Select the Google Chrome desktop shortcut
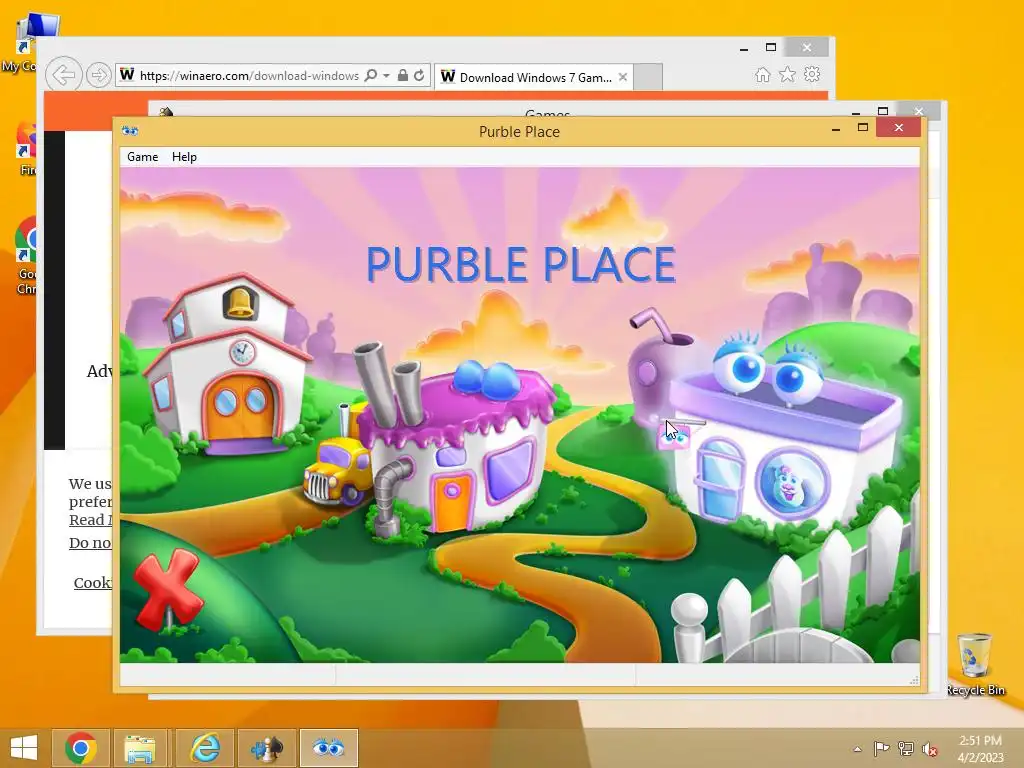 click(x=26, y=256)
